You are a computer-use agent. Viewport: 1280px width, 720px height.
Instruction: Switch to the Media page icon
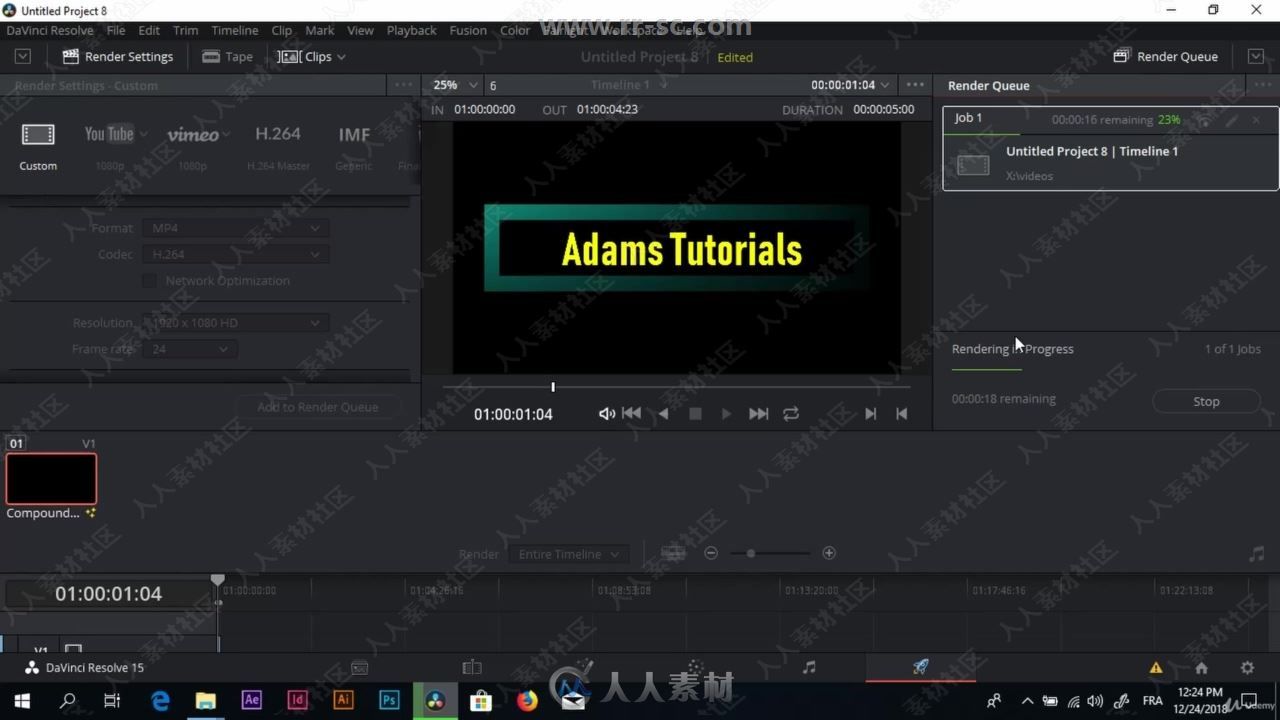pos(360,668)
